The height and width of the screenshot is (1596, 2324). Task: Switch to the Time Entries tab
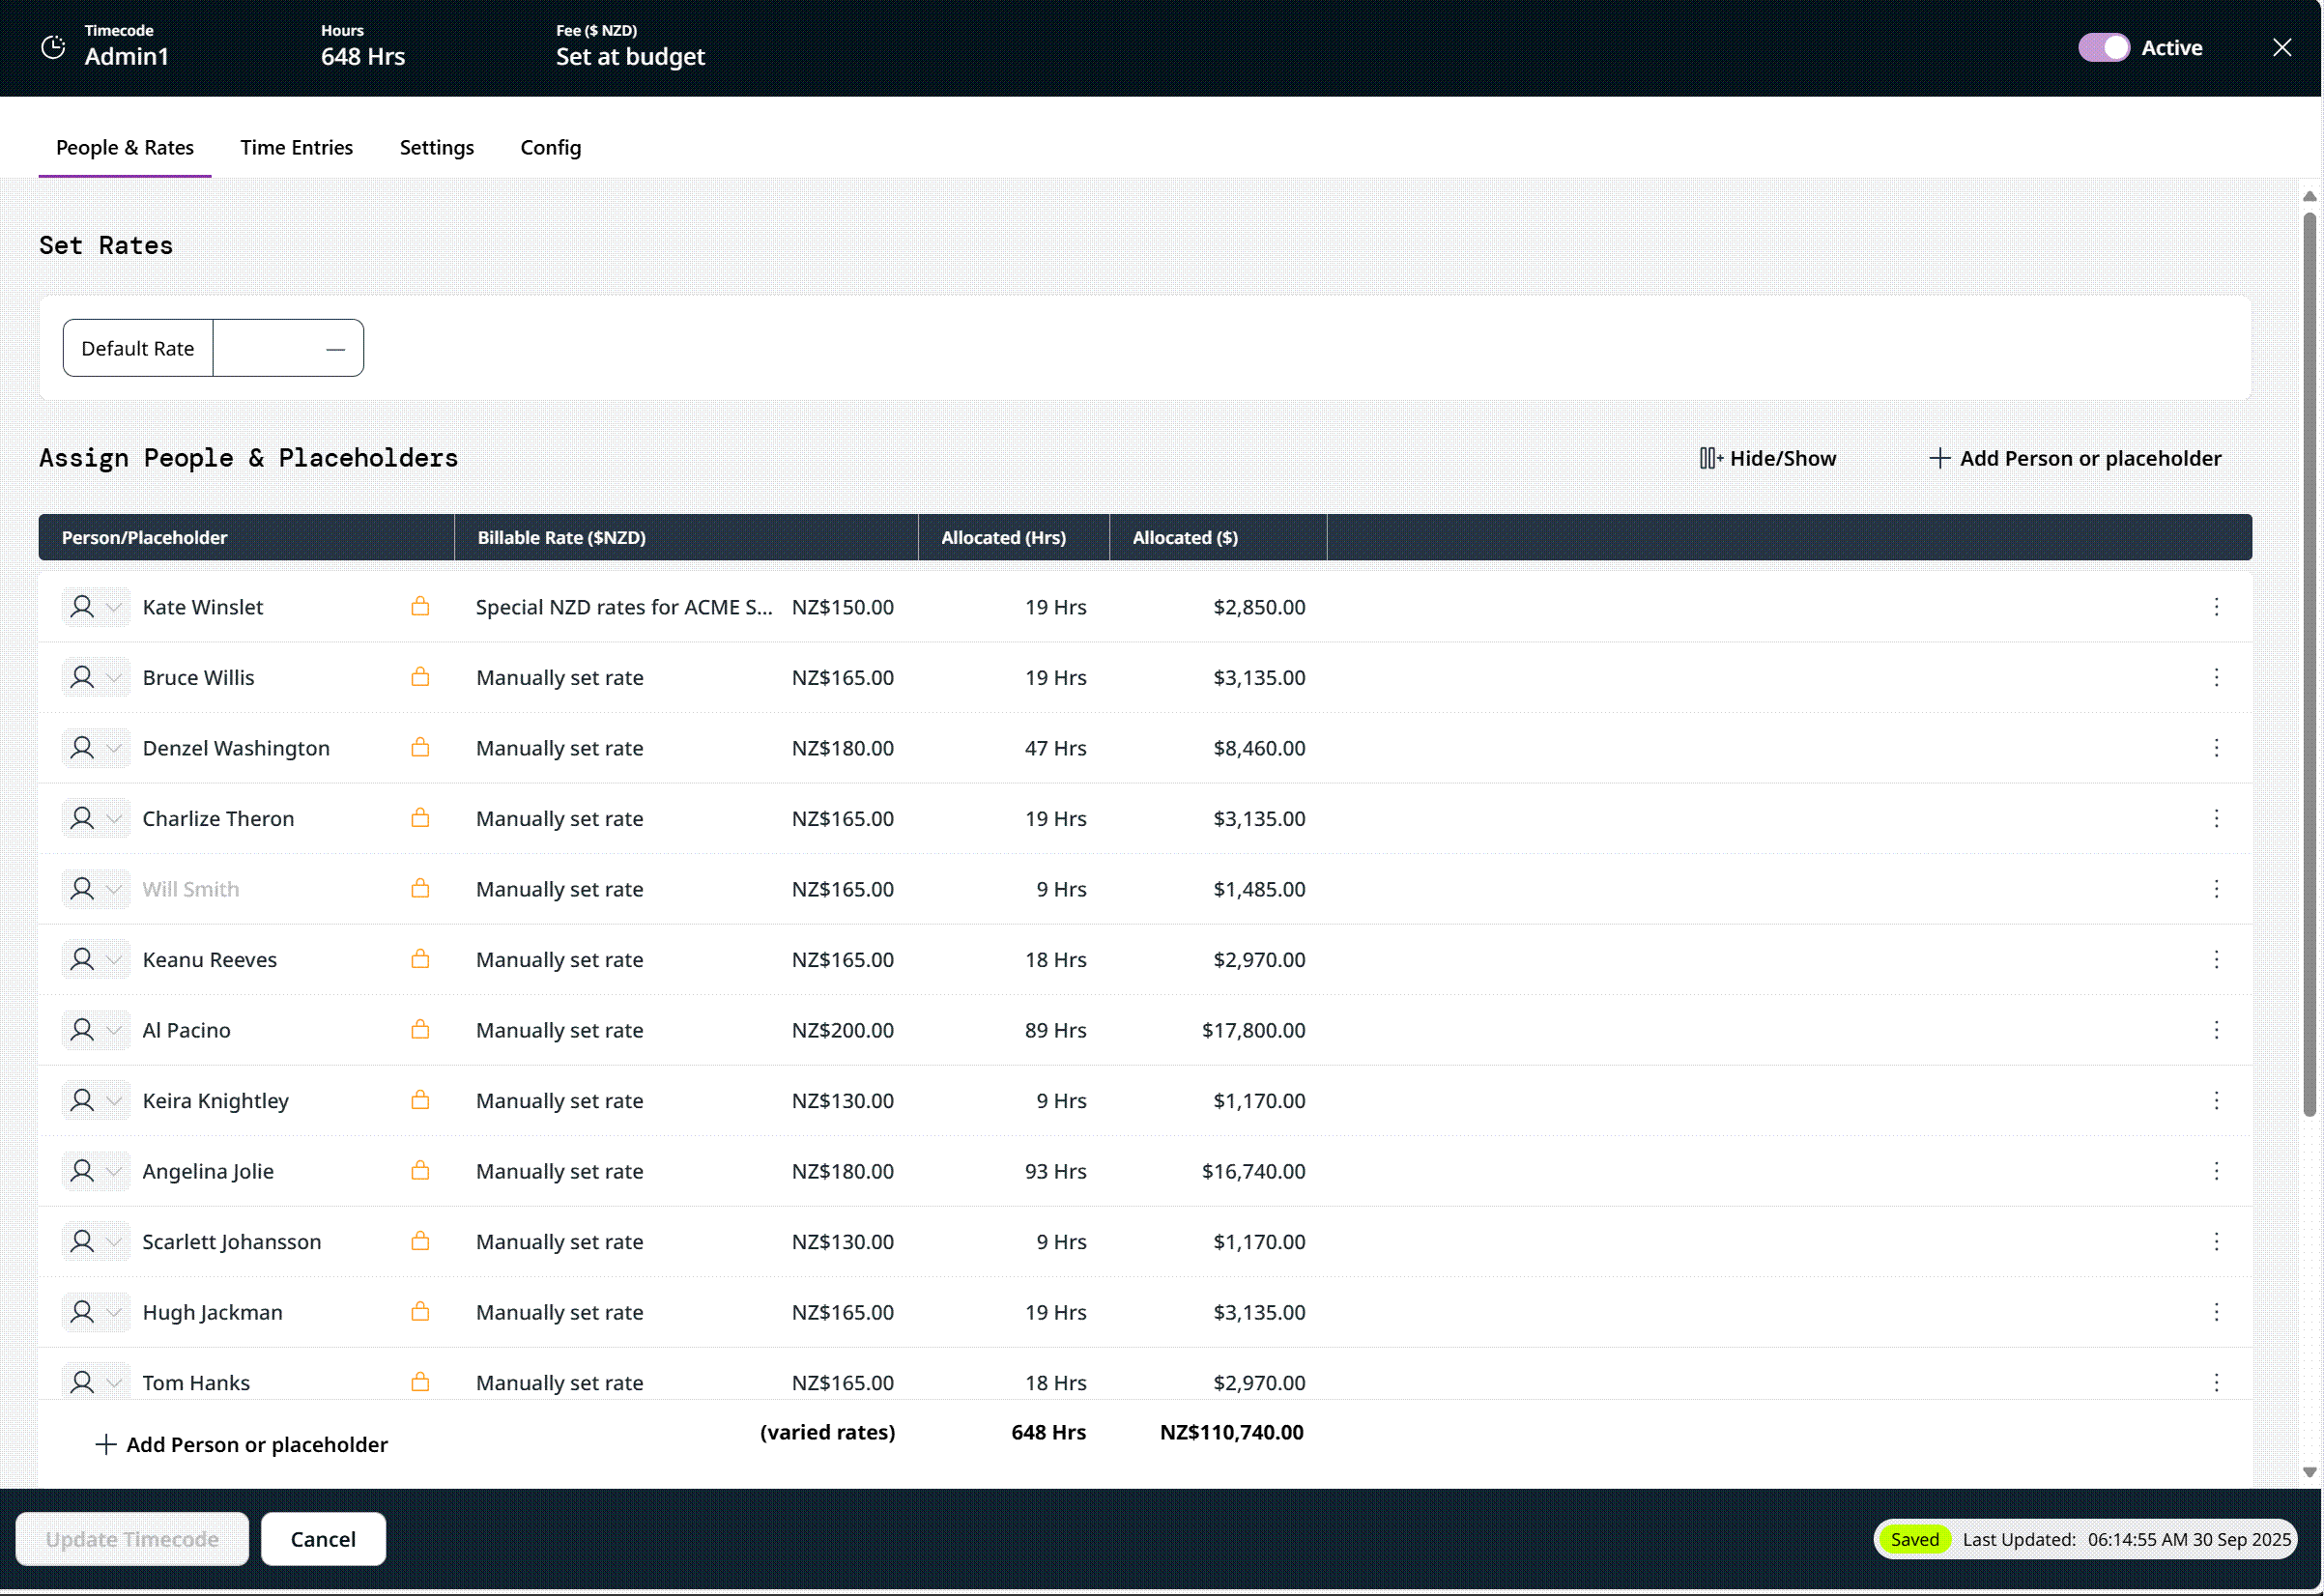[x=296, y=147]
